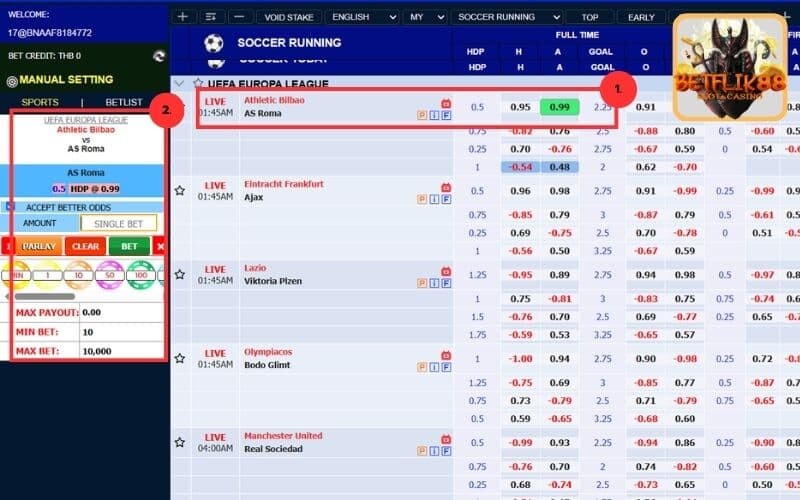This screenshot has height=500, width=800.
Task: Open the filter settings icon beside plus
Action: click(x=211, y=17)
